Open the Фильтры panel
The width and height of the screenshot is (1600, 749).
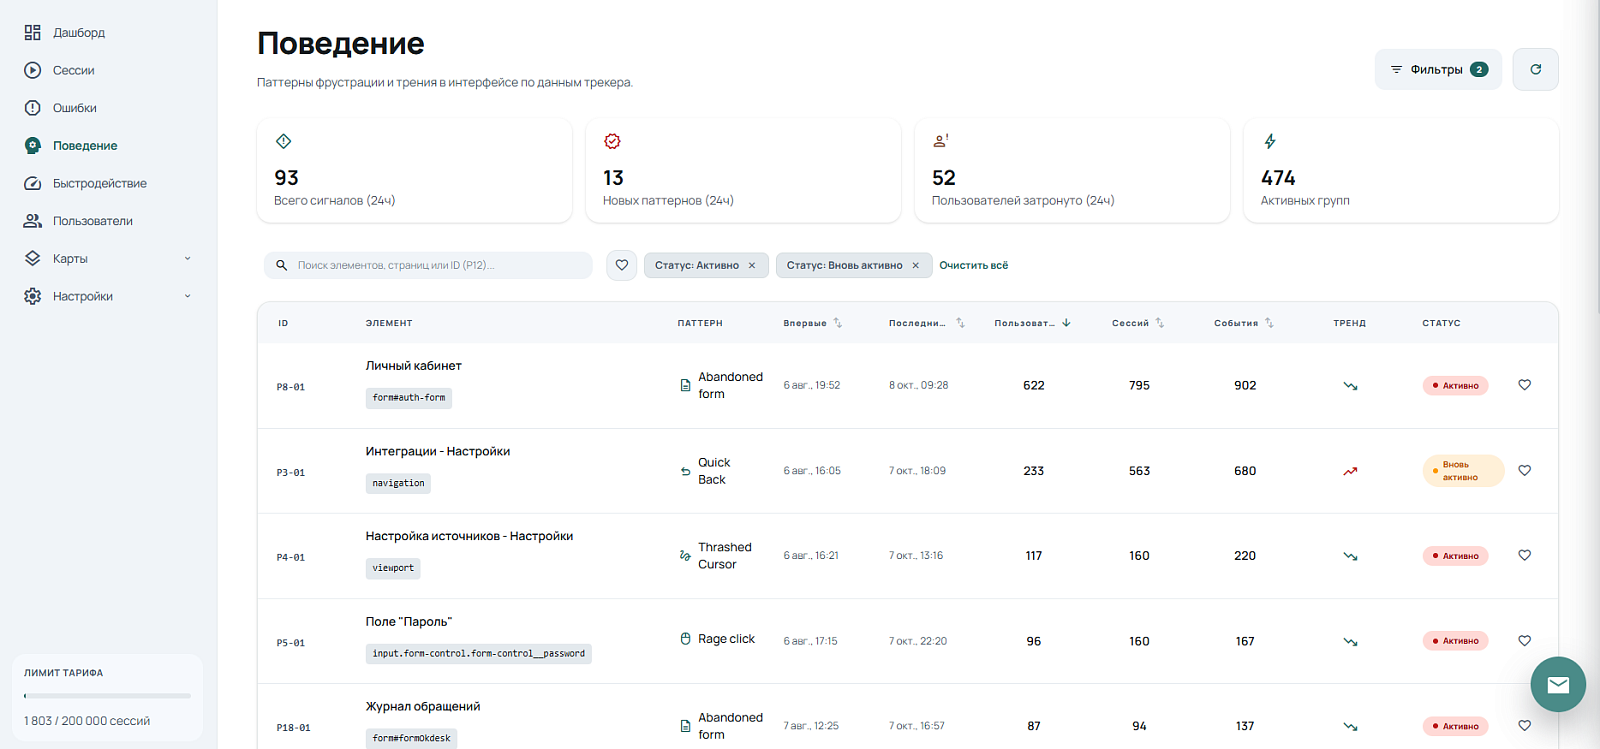tap(1438, 70)
